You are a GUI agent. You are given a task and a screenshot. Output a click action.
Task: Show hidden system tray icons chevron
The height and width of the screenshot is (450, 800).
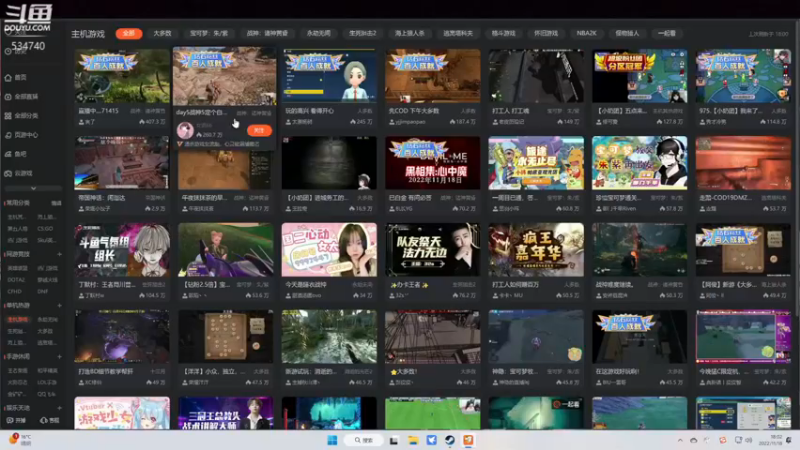pos(680,440)
